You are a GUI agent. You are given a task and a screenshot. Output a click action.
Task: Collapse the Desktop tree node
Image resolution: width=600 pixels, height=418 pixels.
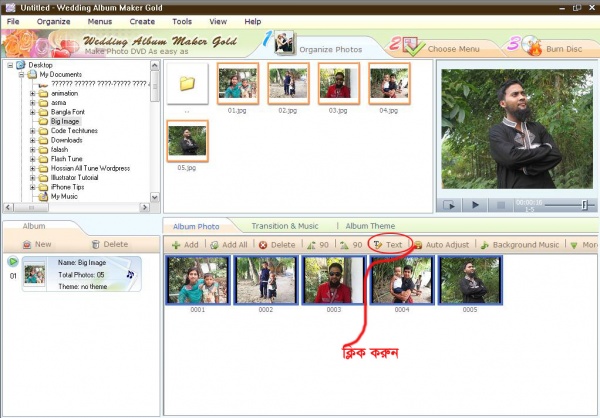point(10,65)
